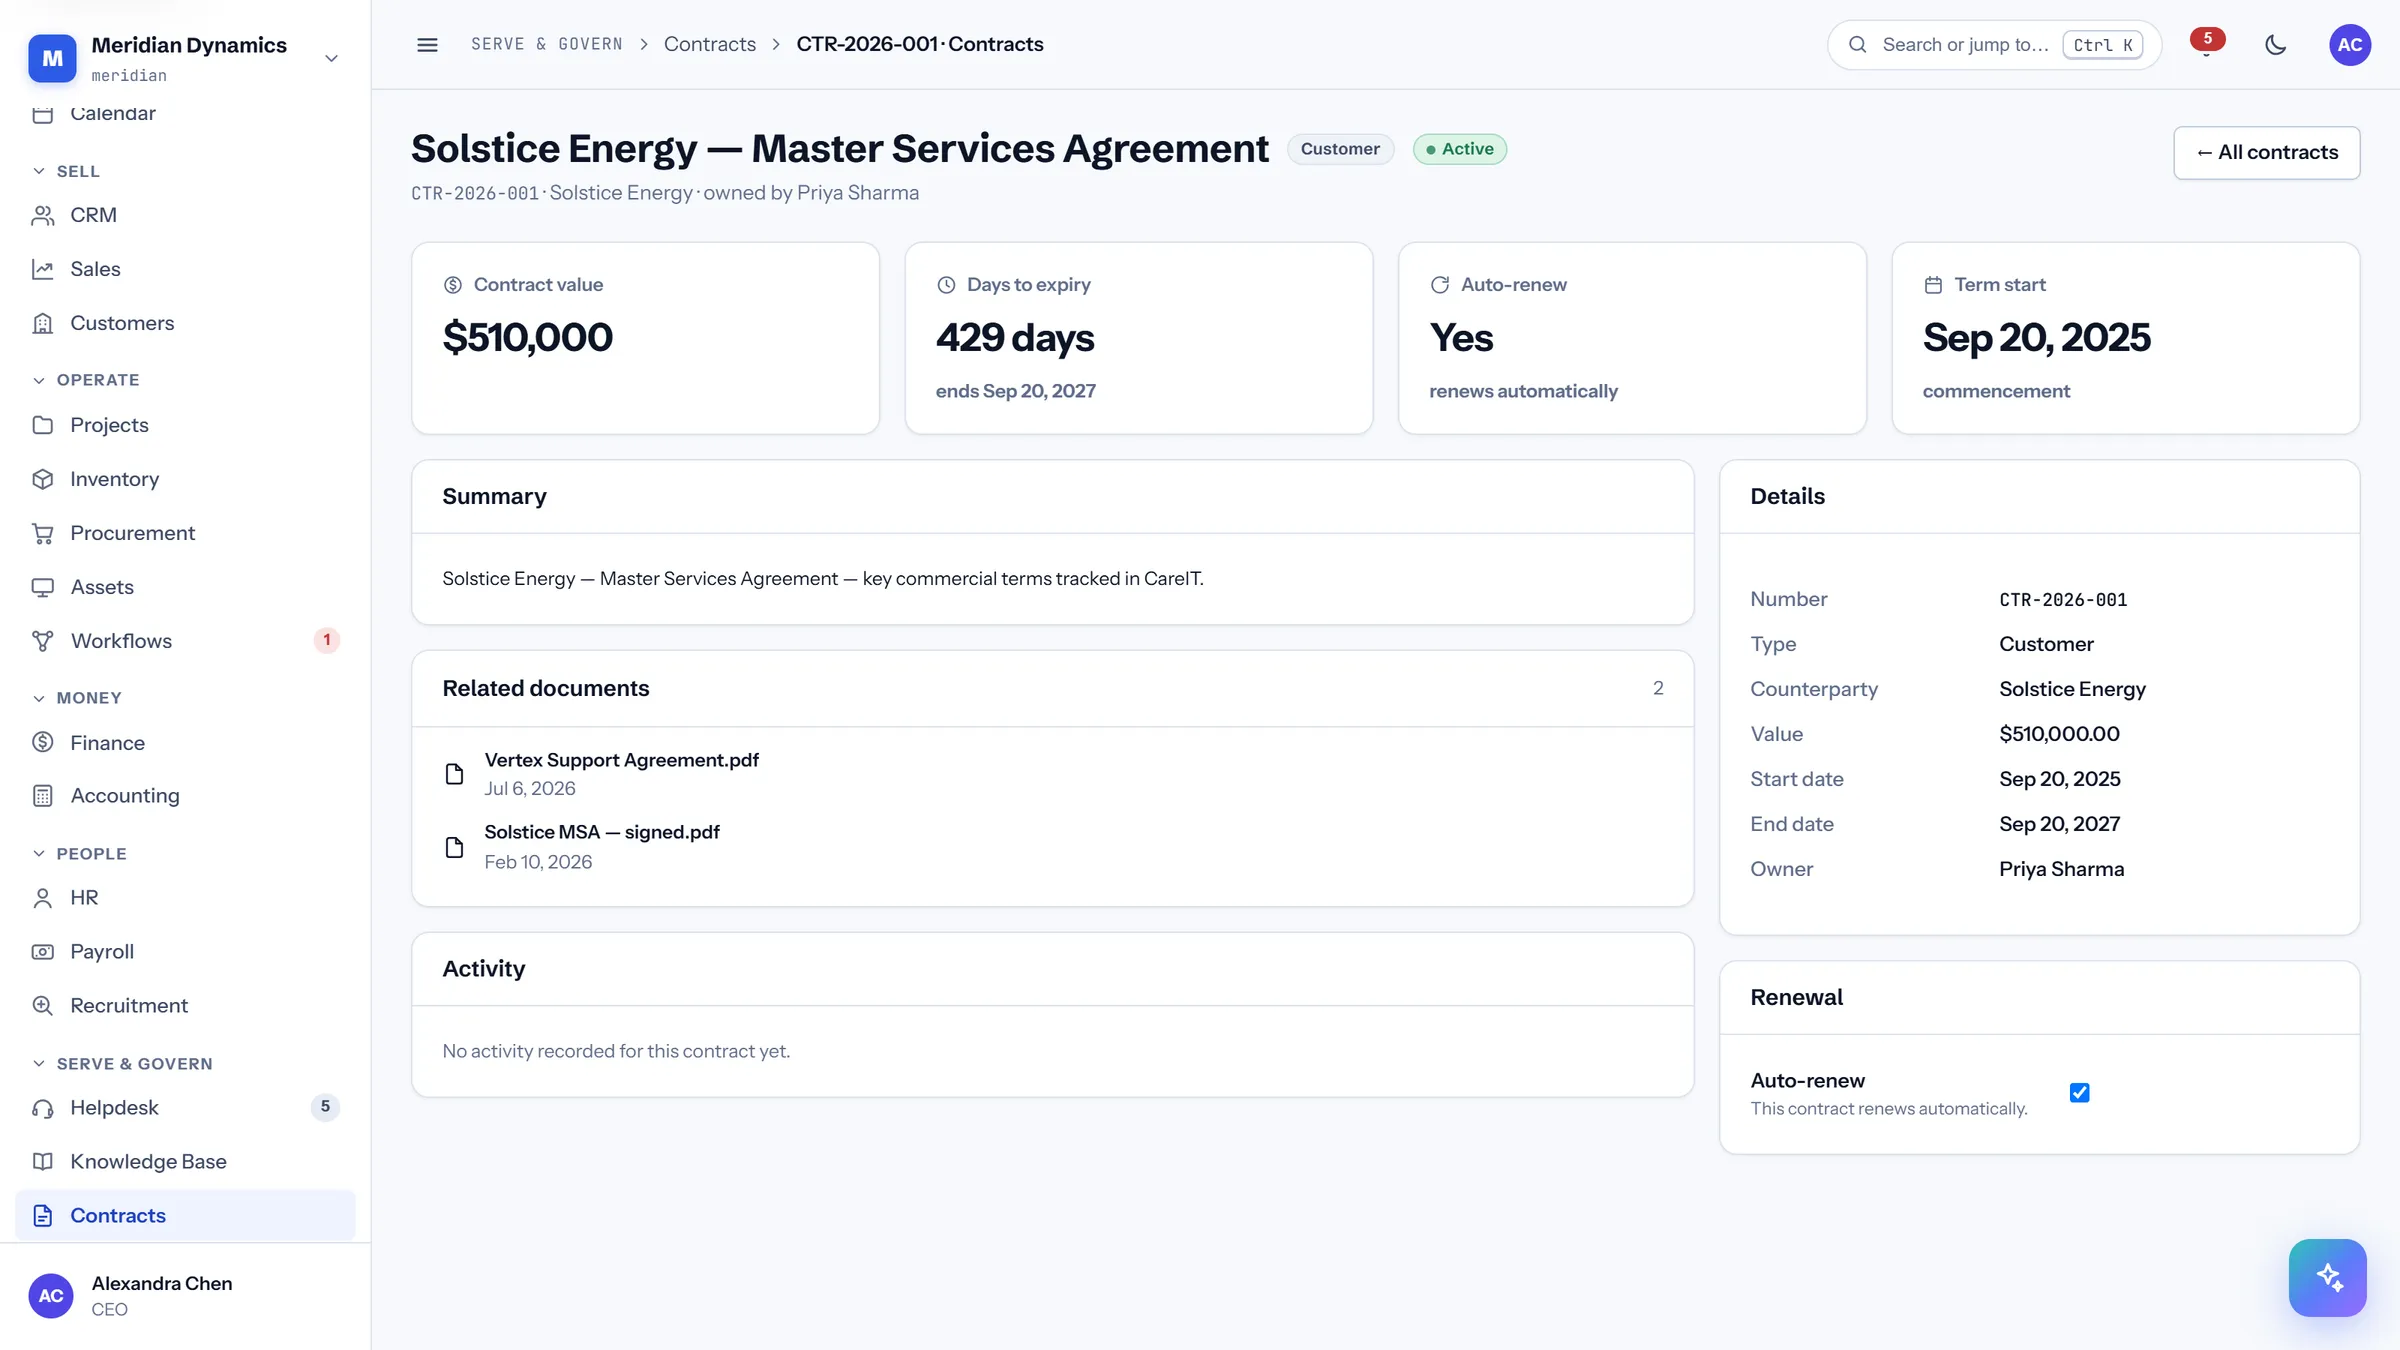
Task: Click the search magnifier icon
Action: (1857, 44)
